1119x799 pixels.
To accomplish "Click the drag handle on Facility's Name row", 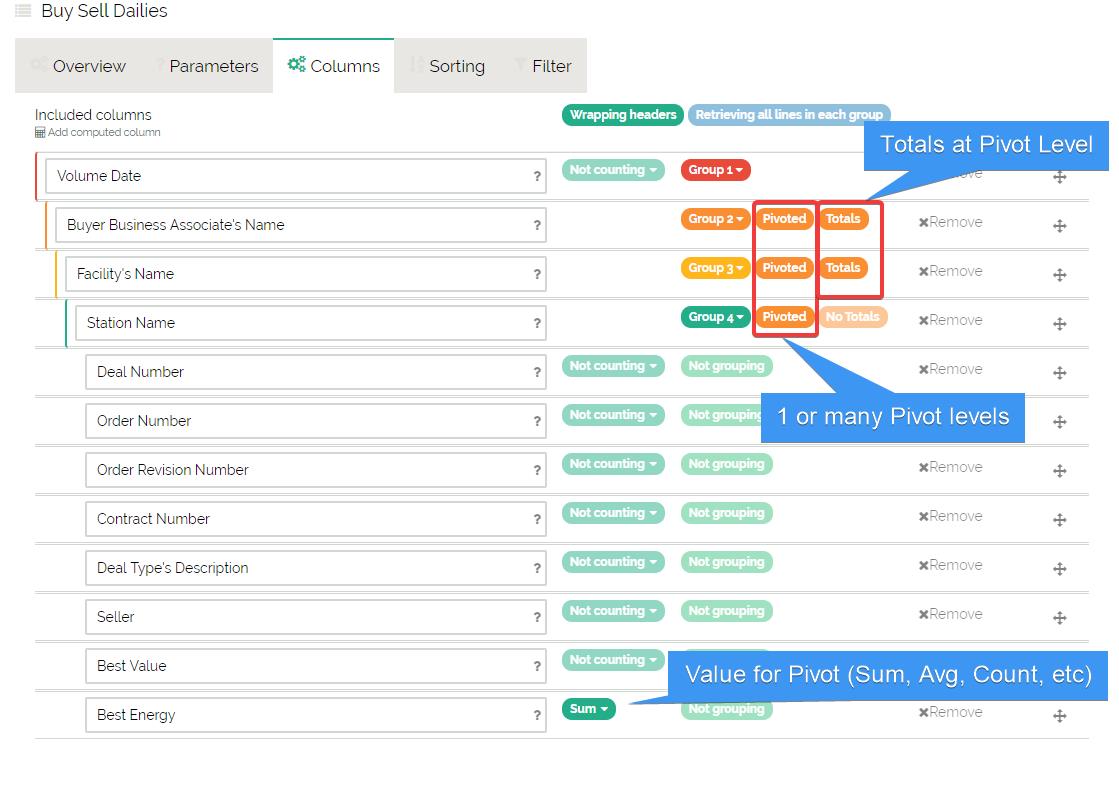I will tap(1059, 275).
